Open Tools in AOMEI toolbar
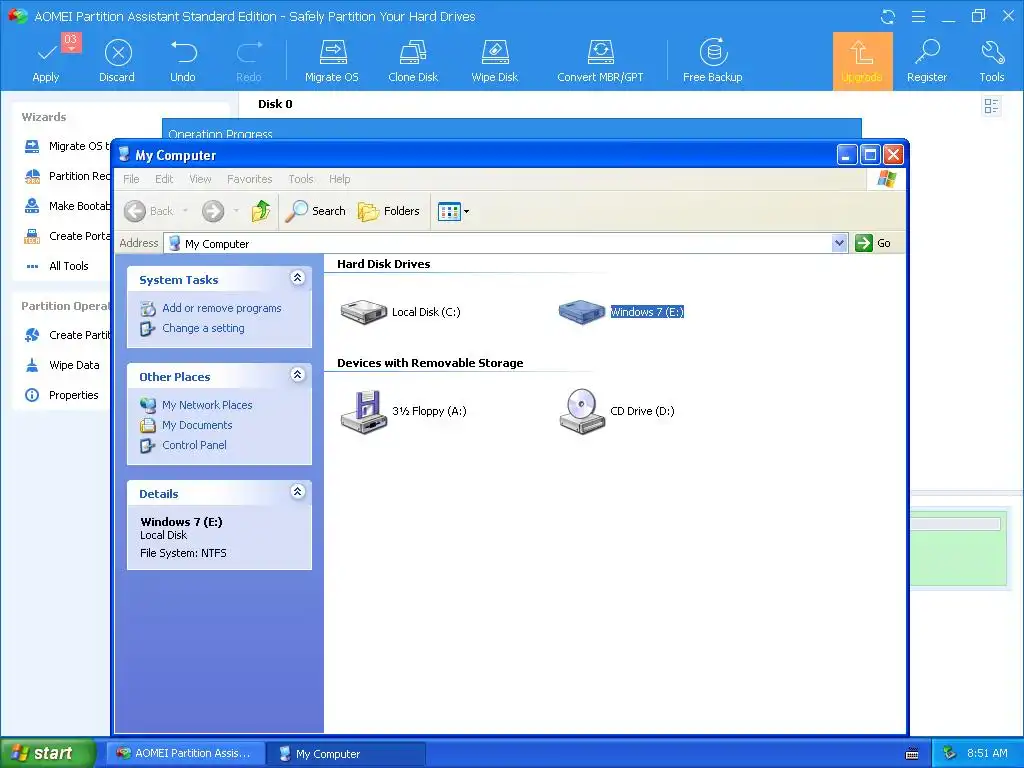 tap(991, 61)
